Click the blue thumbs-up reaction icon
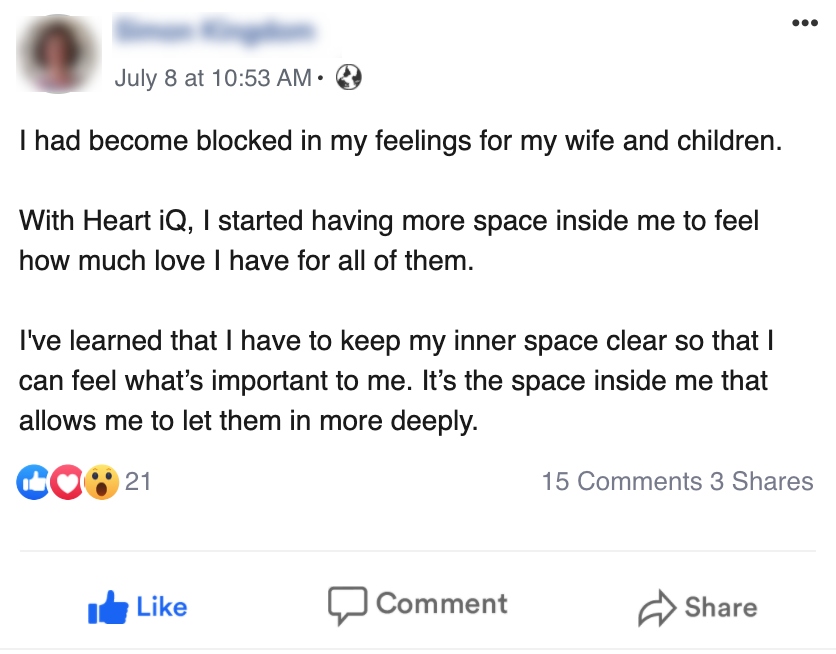The width and height of the screenshot is (836, 654). point(34,482)
